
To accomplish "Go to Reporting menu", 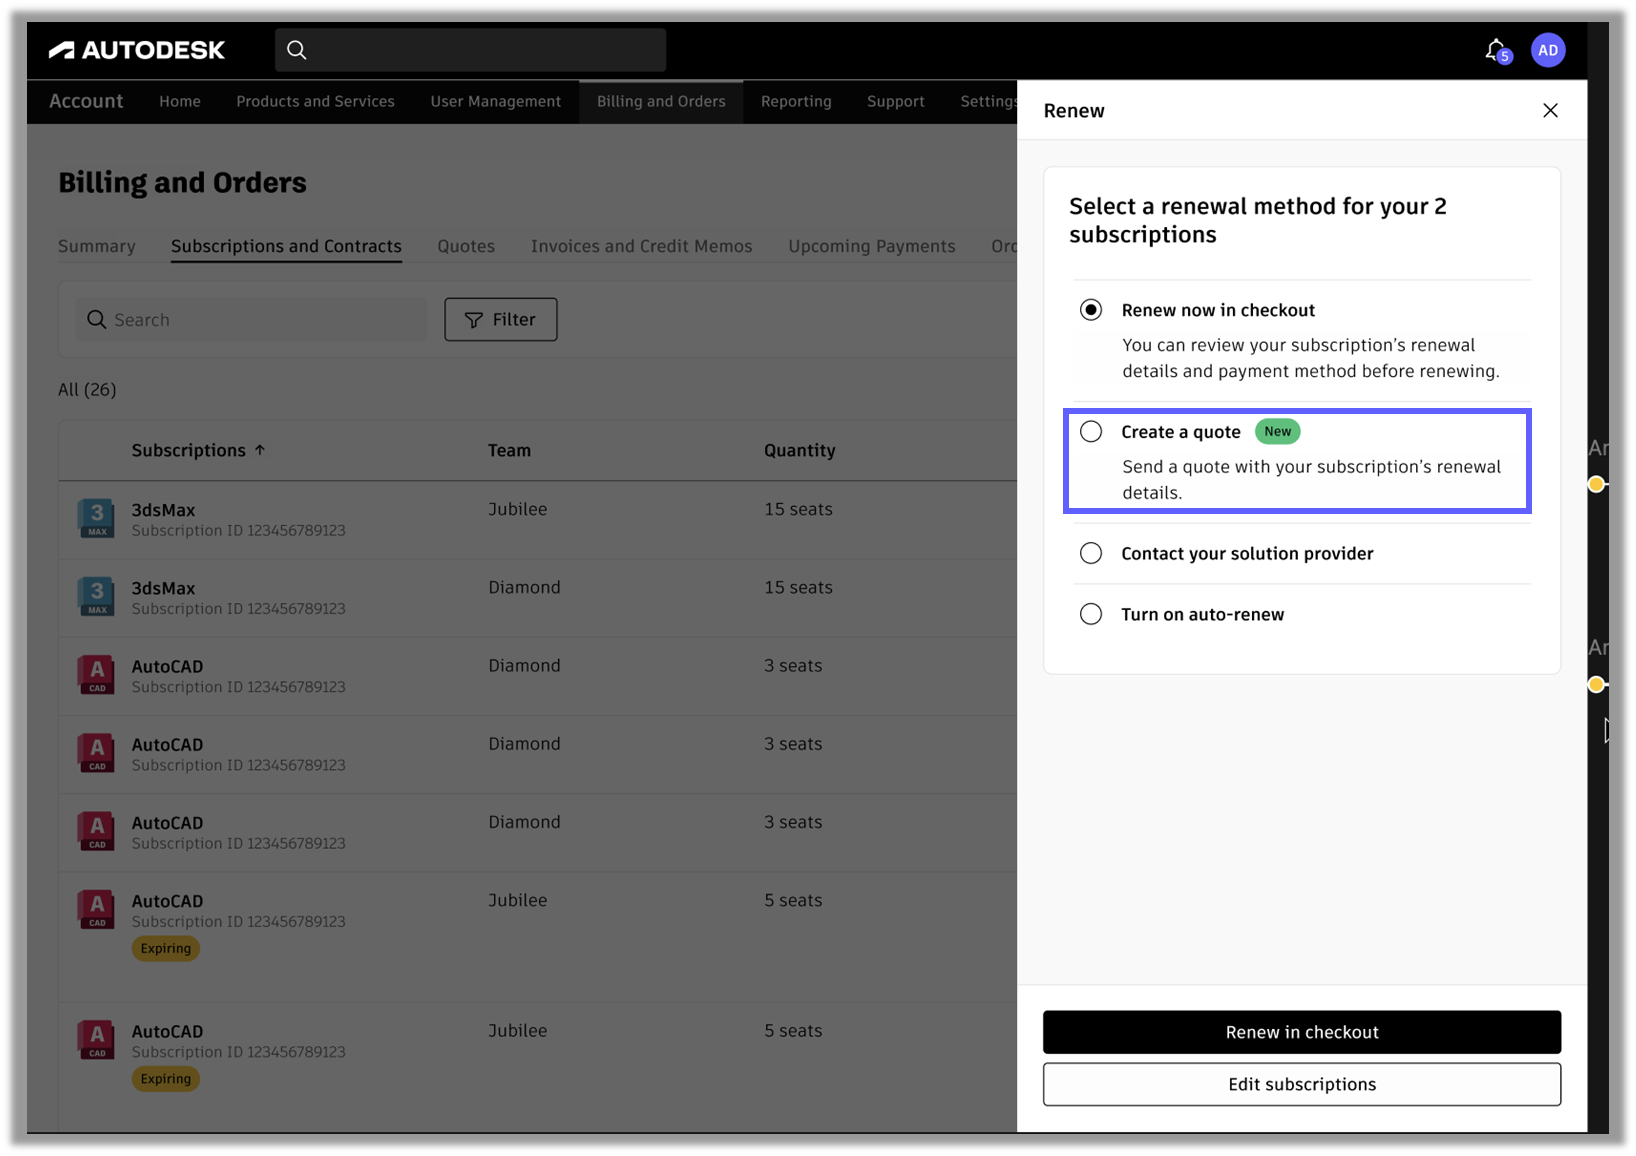I will pos(796,101).
